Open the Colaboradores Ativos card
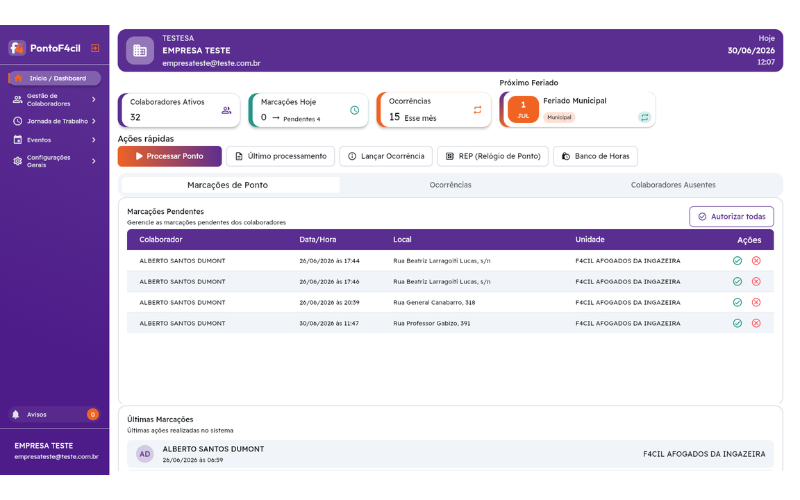The width and height of the screenshot is (800, 500). (179, 110)
